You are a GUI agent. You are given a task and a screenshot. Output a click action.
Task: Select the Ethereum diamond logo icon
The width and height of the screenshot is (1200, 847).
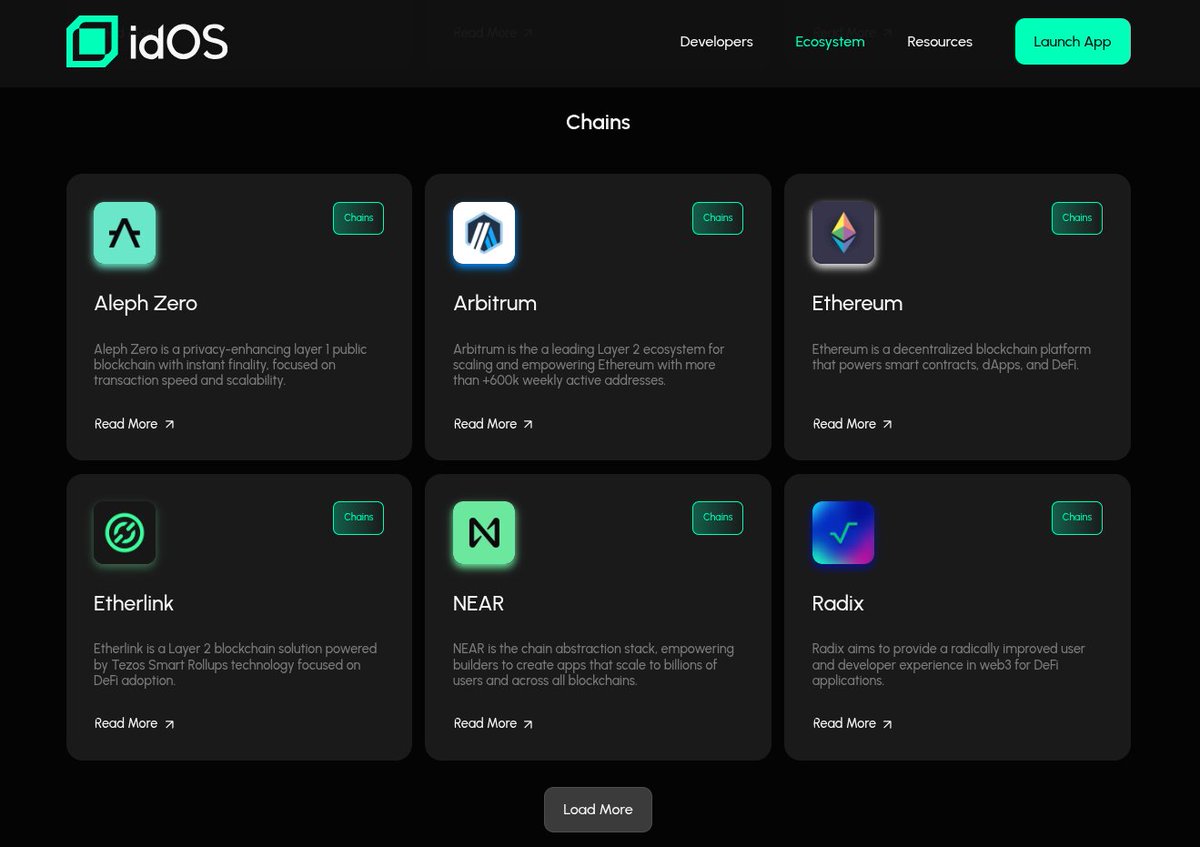tap(843, 233)
